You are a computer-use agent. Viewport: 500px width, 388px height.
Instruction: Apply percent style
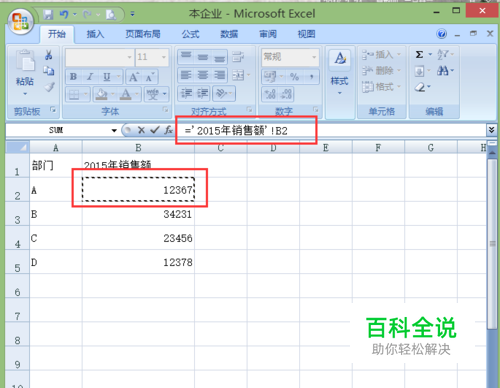pos(294,77)
